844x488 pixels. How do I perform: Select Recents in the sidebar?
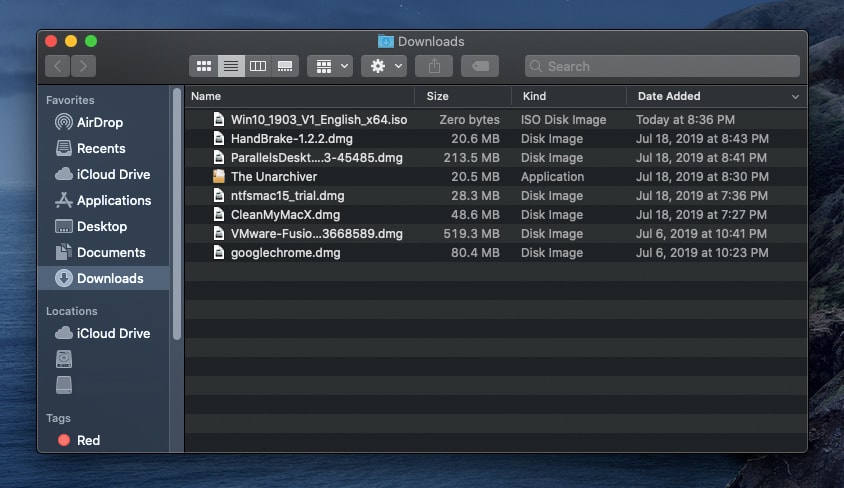(x=101, y=148)
